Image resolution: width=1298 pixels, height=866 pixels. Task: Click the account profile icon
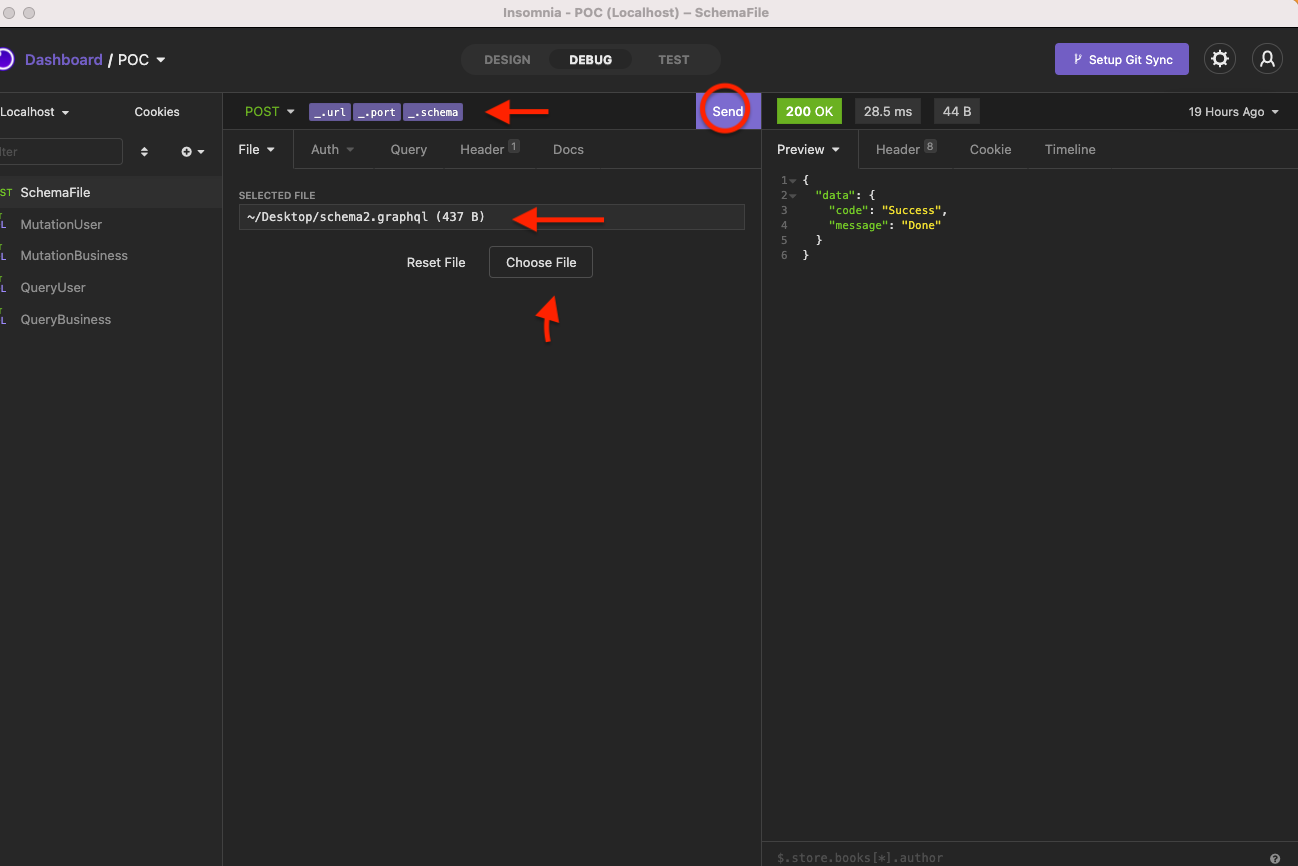pyautogui.click(x=1267, y=58)
